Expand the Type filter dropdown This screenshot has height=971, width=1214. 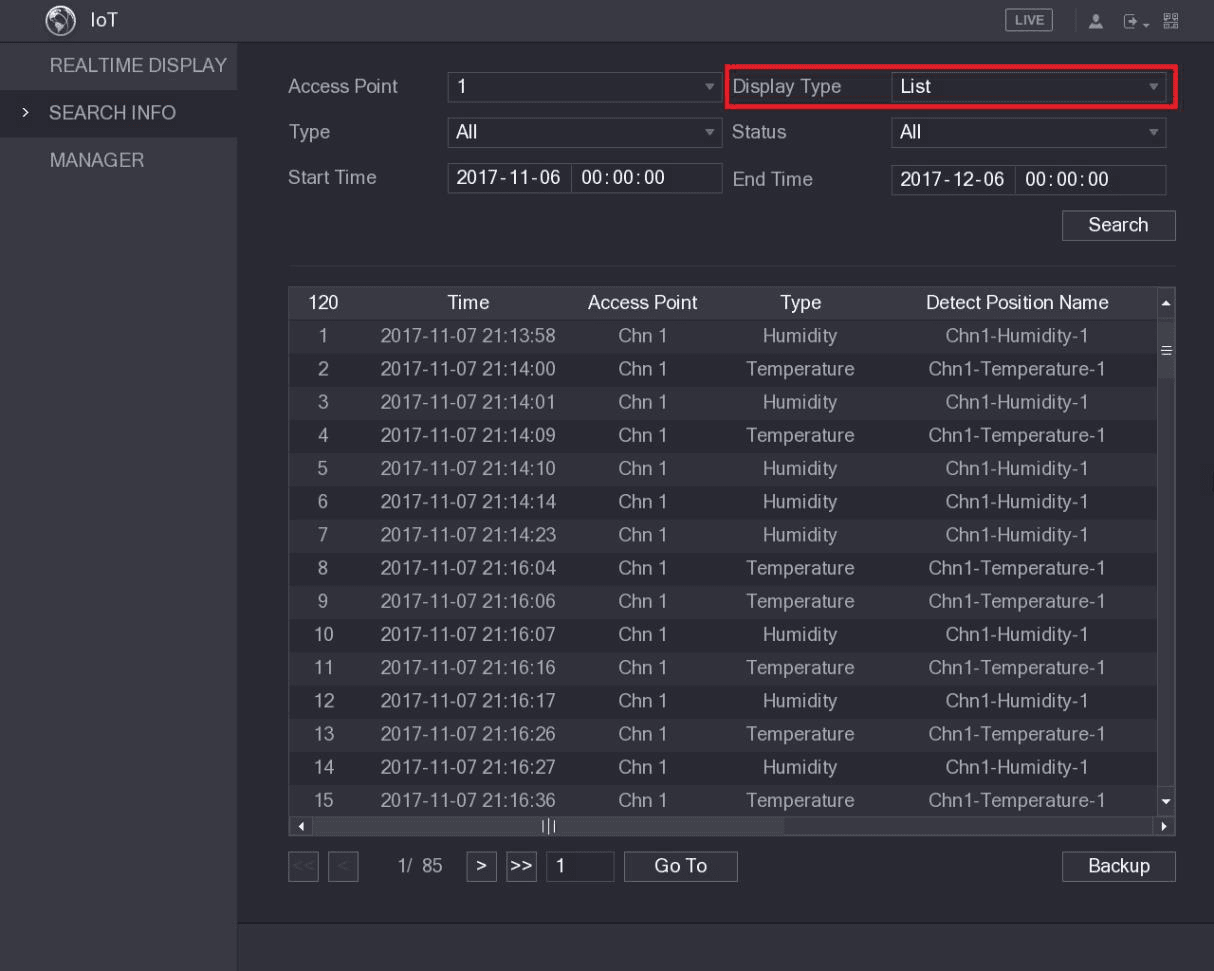(x=584, y=132)
